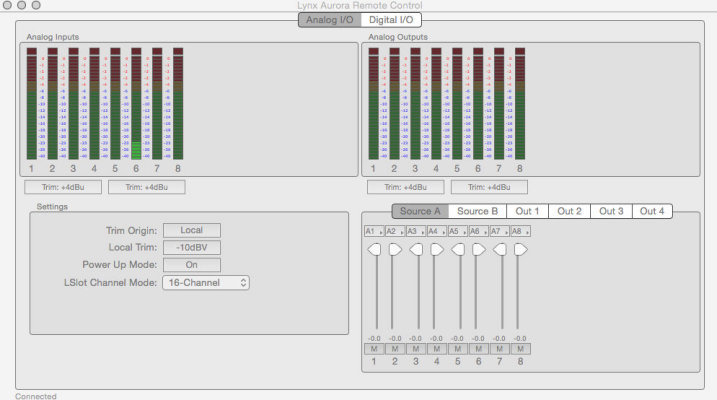Click analog input 1 level meter

click(32, 104)
